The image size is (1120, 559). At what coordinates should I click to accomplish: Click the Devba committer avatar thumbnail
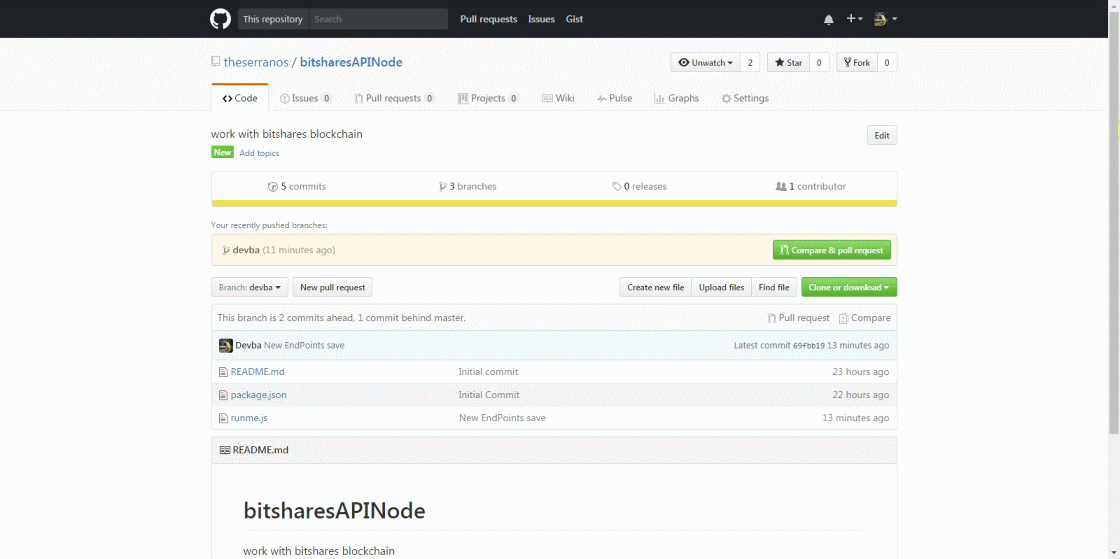pos(226,346)
